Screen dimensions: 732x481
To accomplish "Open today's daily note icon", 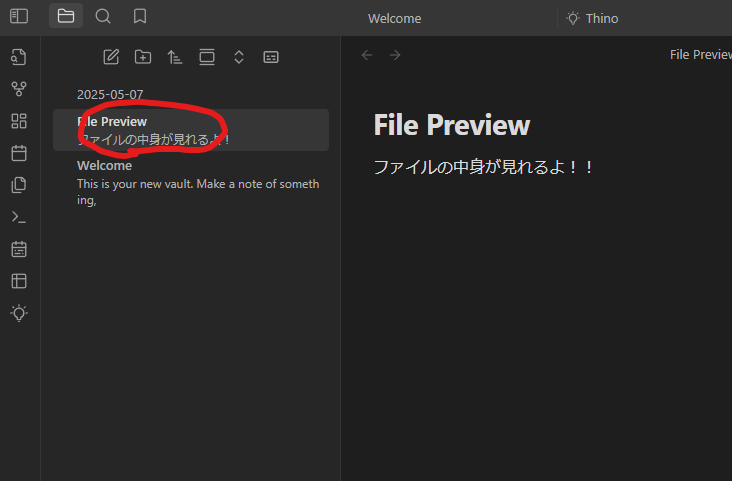I will tap(19, 153).
